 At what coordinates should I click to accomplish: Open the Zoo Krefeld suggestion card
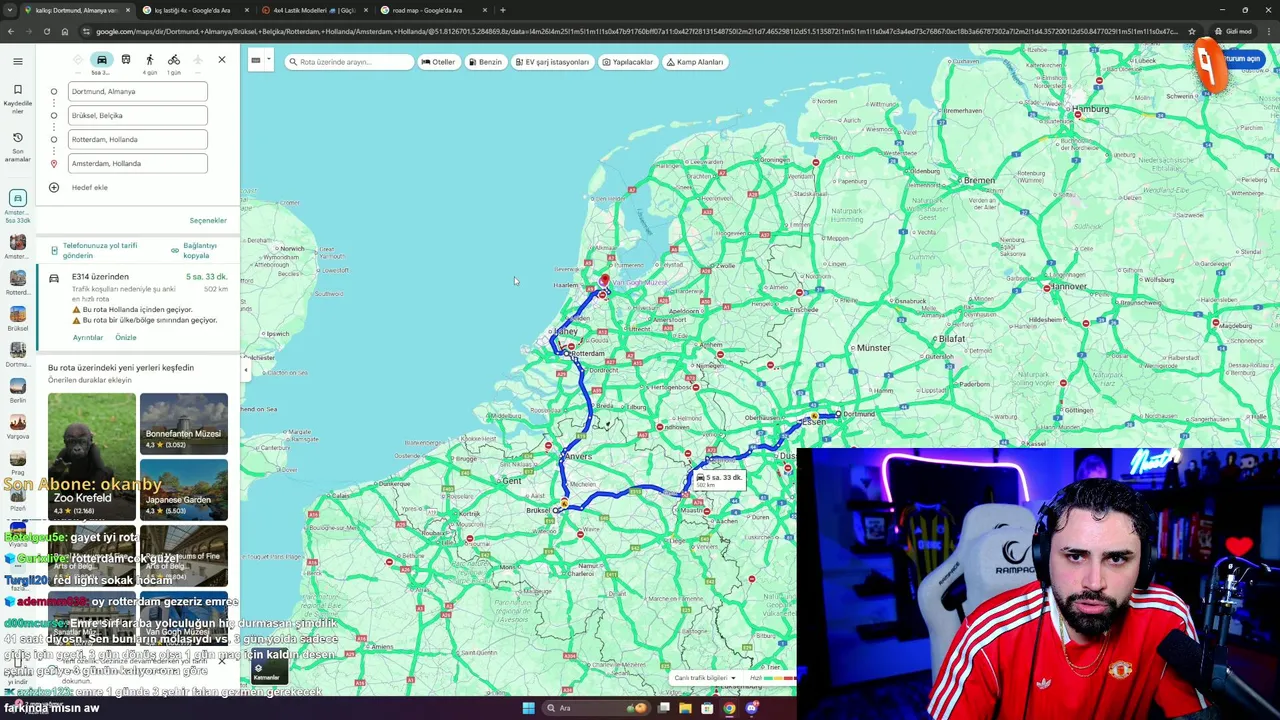[x=92, y=456]
